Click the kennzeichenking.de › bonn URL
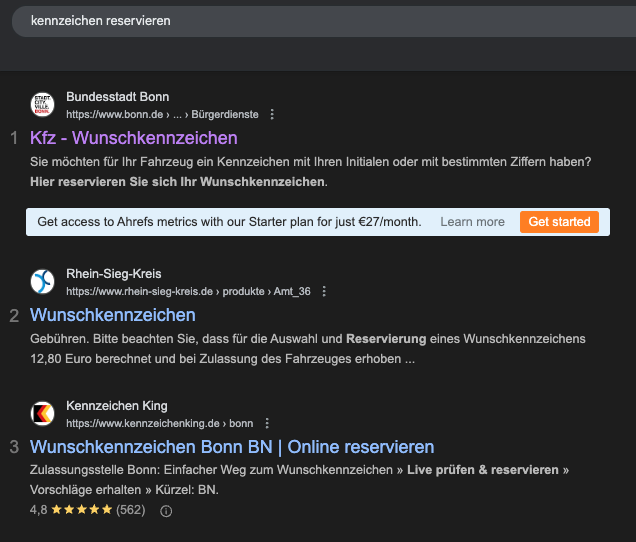This screenshot has width=636, height=542. click(x=160, y=424)
